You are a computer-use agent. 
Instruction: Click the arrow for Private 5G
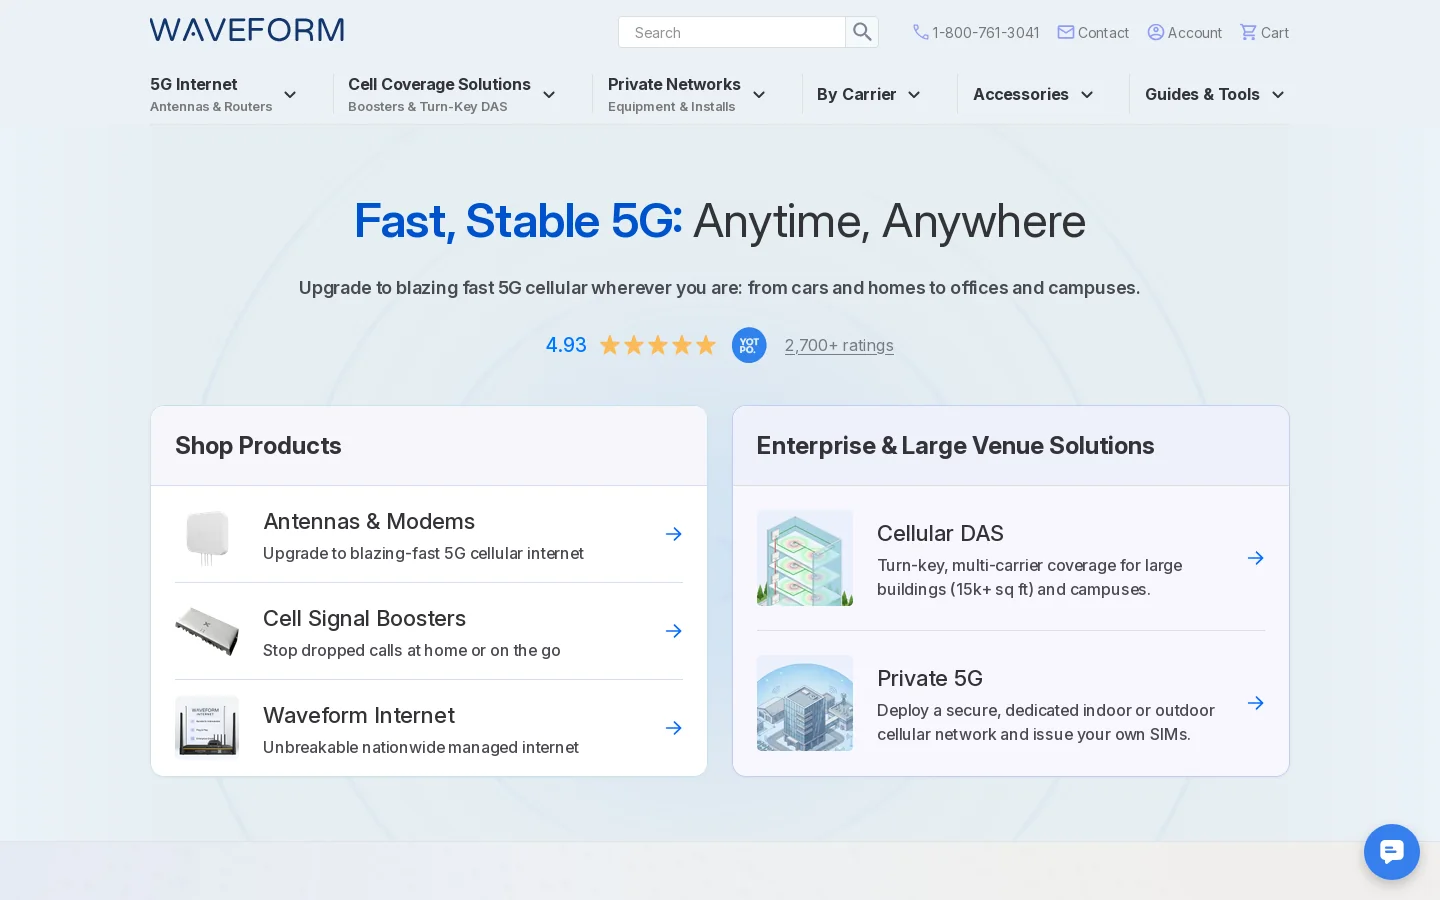[x=1256, y=703]
